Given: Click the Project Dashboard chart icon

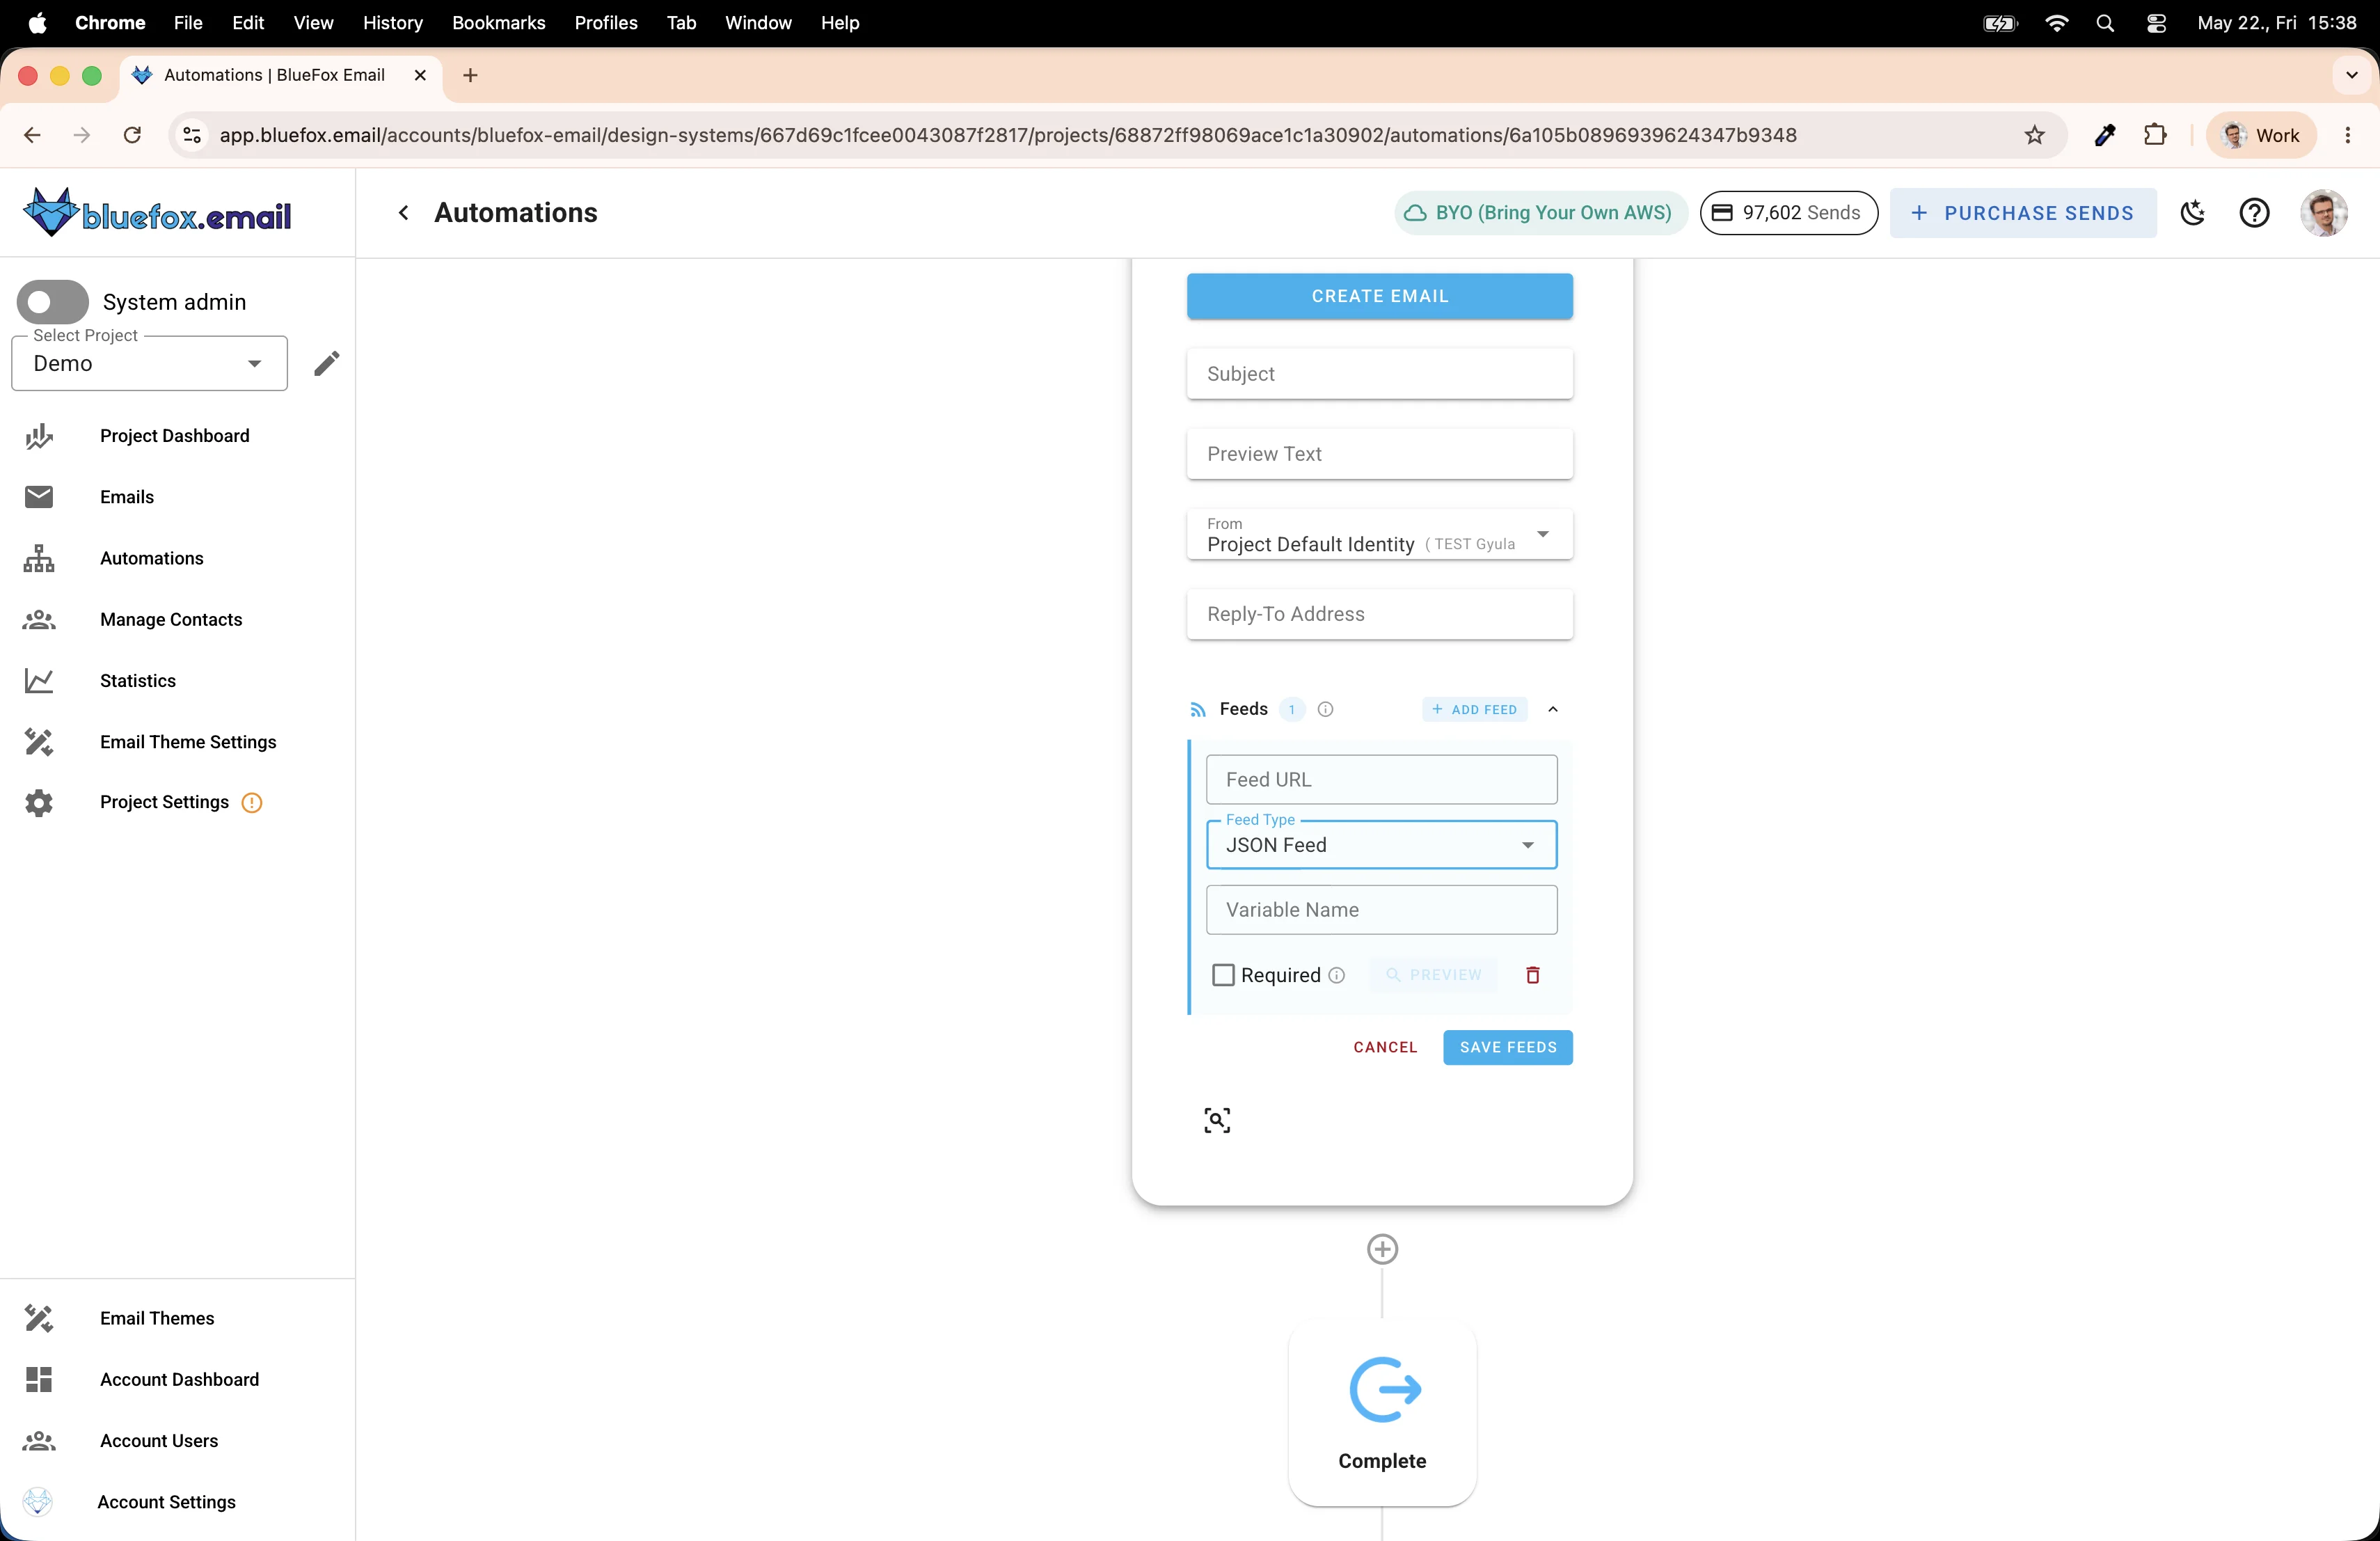Looking at the screenshot, I should click(x=39, y=436).
